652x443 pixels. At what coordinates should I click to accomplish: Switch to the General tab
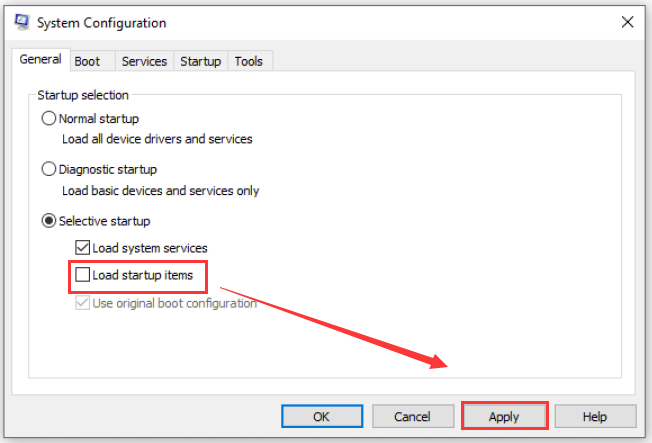pyautogui.click(x=40, y=59)
